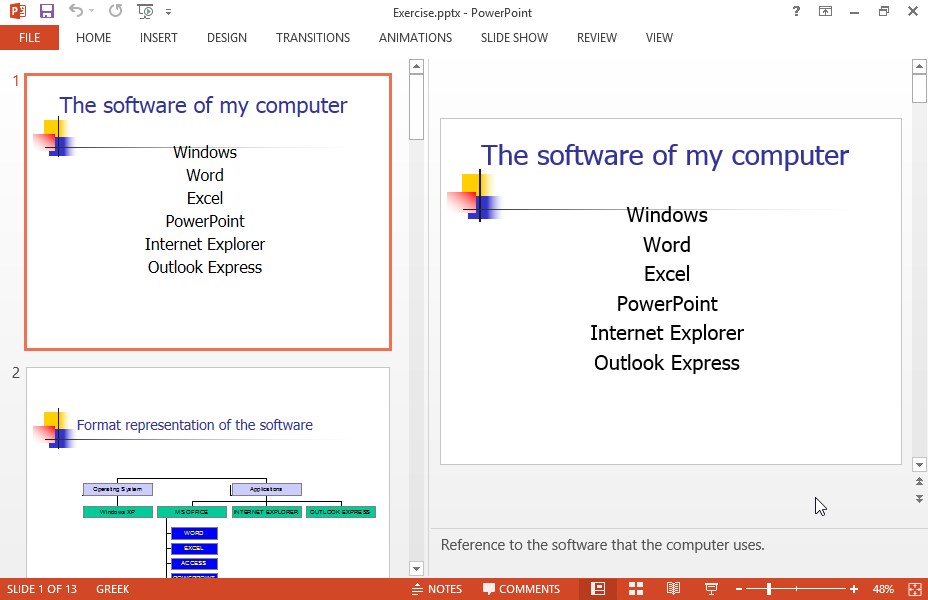The width and height of the screenshot is (928, 600).
Task: Go to Previous Slide double-arrow button
Action: (919, 482)
